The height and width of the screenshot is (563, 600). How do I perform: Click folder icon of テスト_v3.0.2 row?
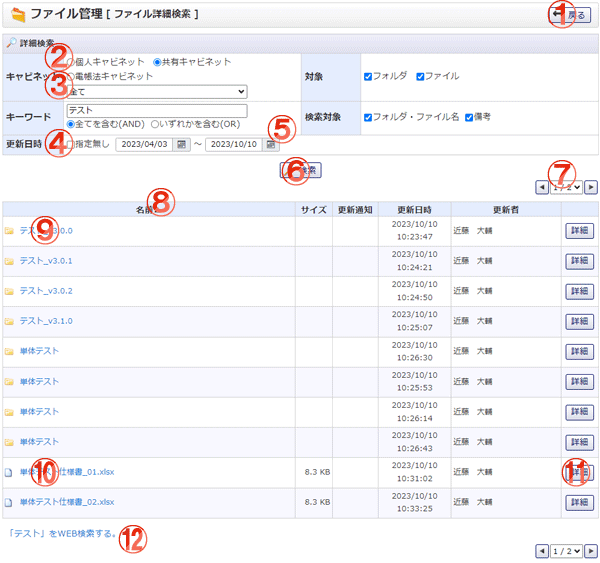tap(9, 292)
